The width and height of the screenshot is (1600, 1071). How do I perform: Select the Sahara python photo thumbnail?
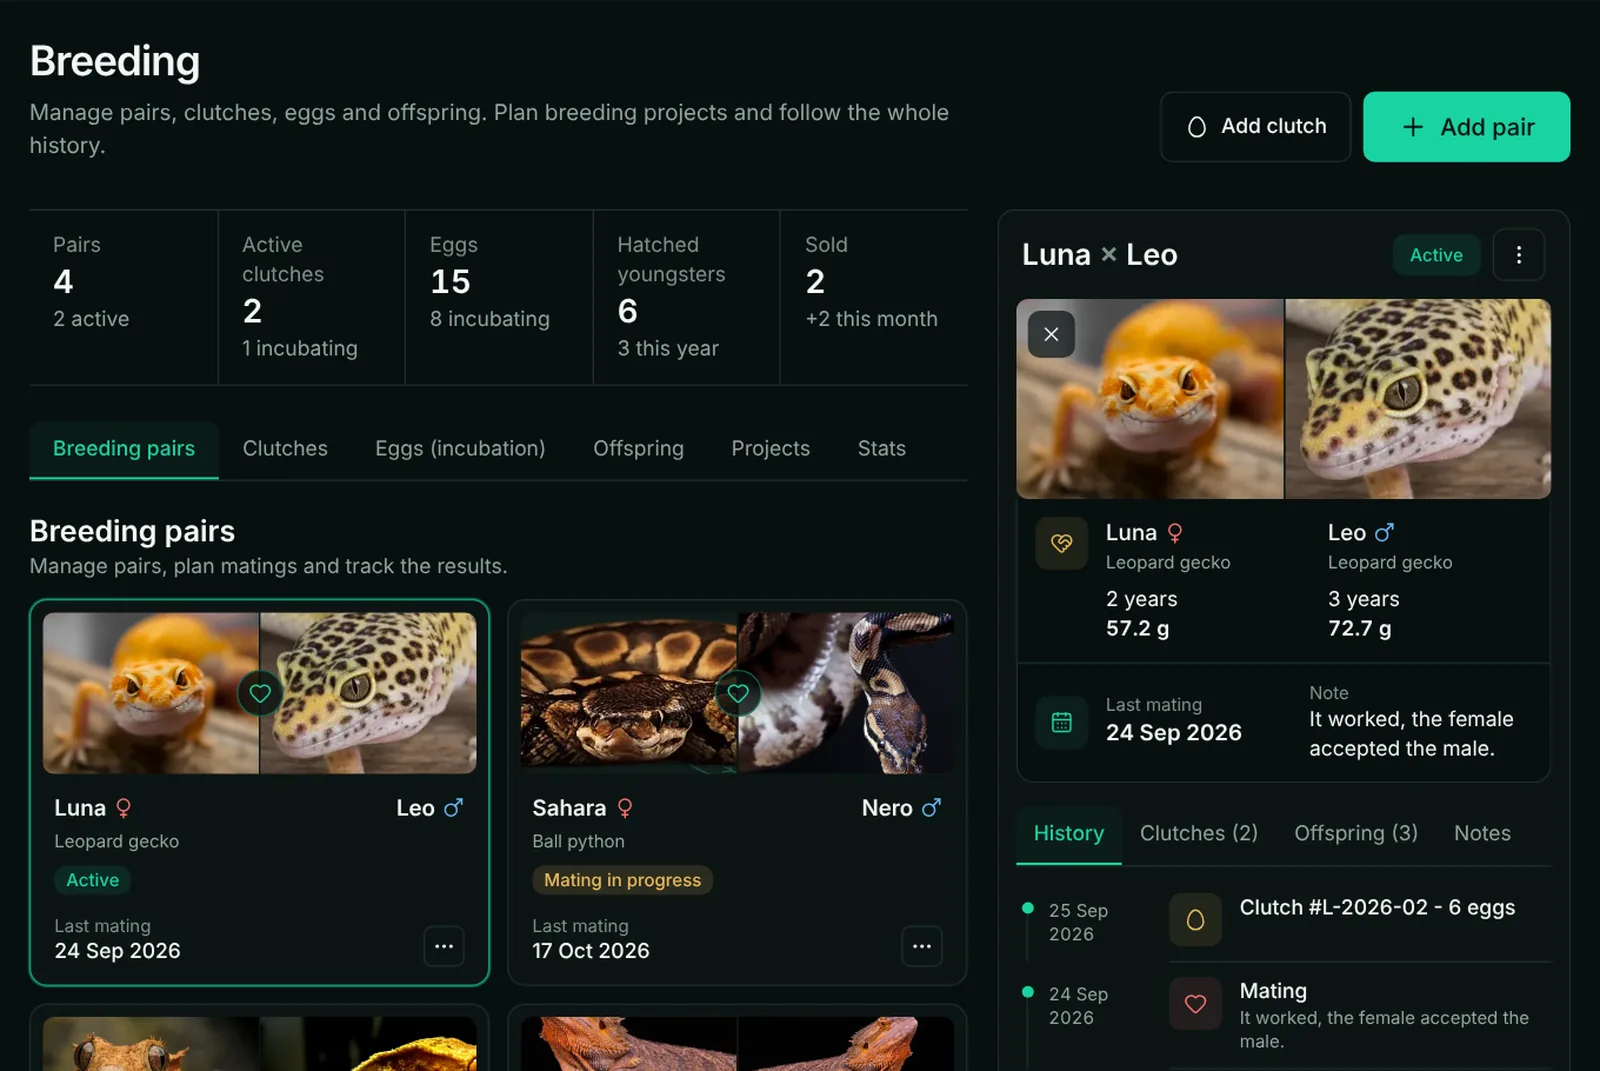628,693
